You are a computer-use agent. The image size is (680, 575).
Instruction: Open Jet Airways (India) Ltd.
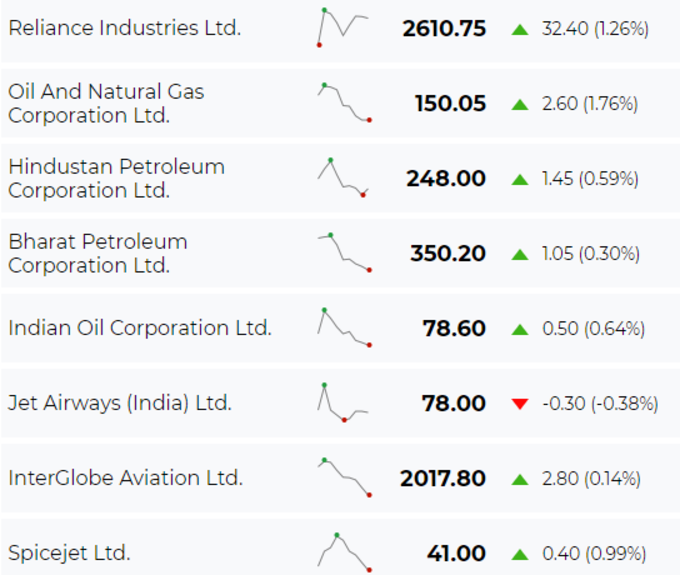pyautogui.click(x=120, y=403)
